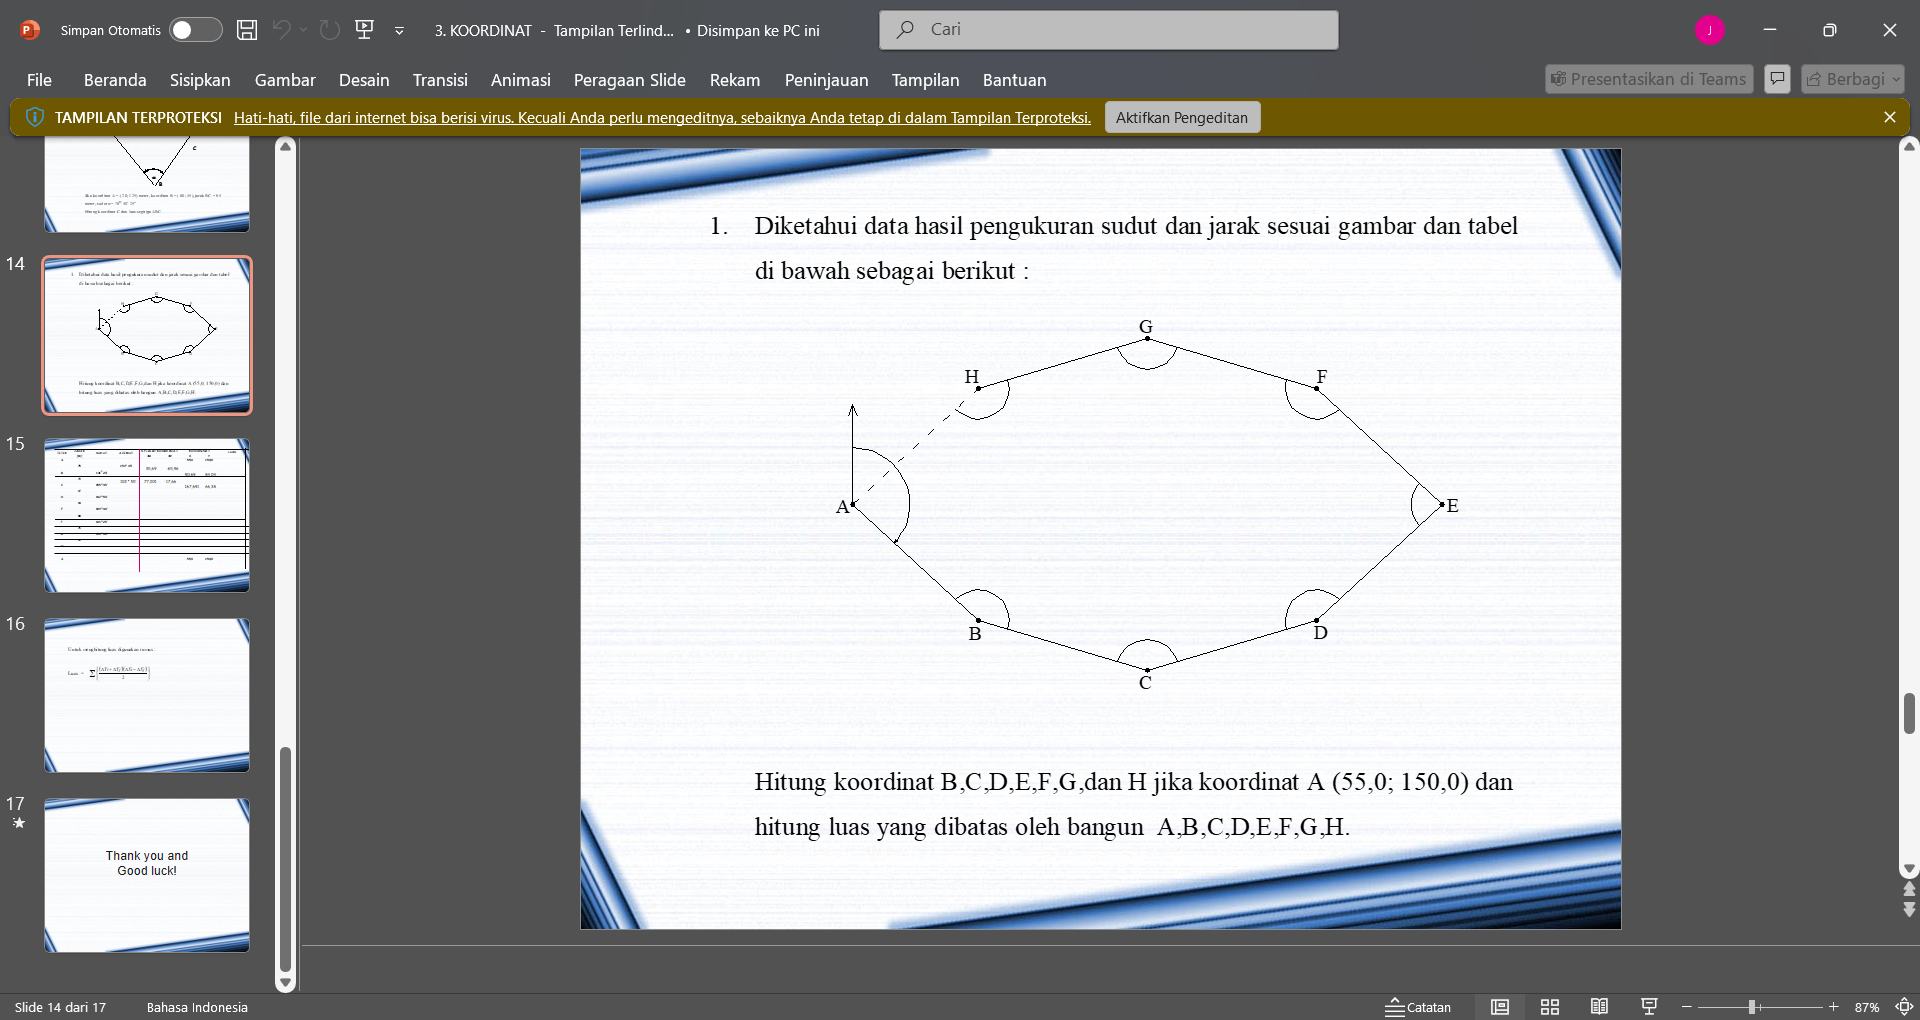This screenshot has width=1920, height=1020.
Task: Click the PowerPoint application logo icon
Action: click(30, 30)
